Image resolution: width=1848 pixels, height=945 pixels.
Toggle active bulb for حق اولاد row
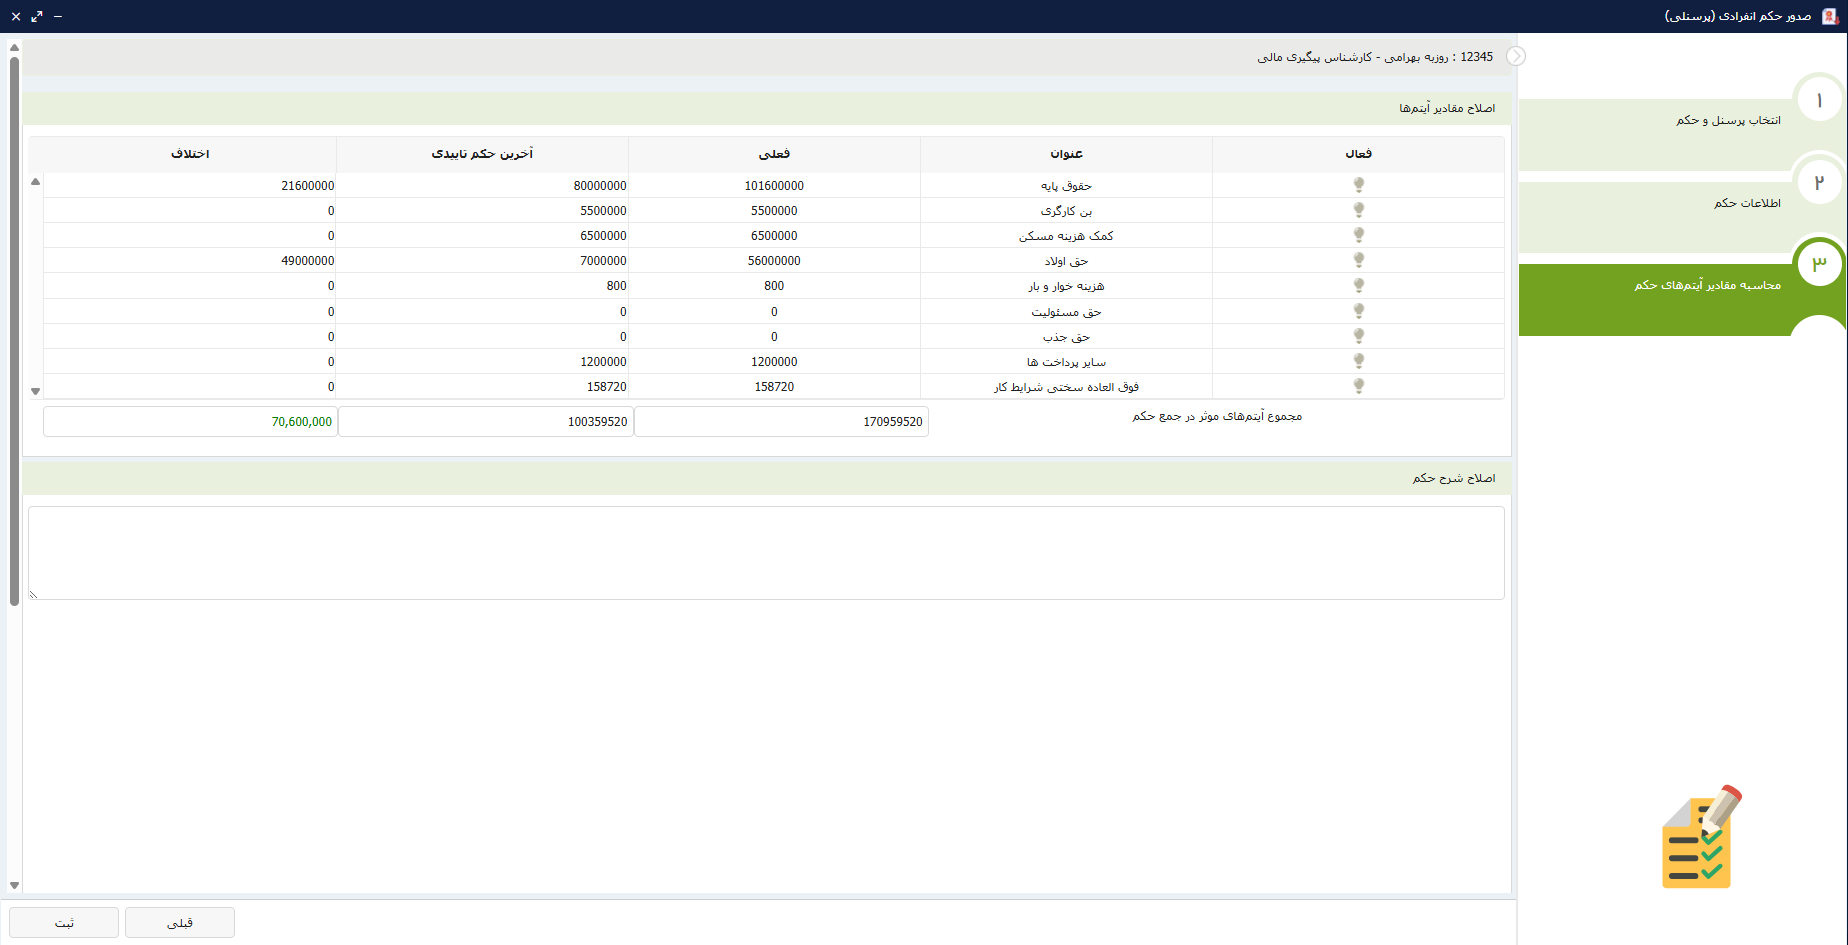(x=1358, y=260)
